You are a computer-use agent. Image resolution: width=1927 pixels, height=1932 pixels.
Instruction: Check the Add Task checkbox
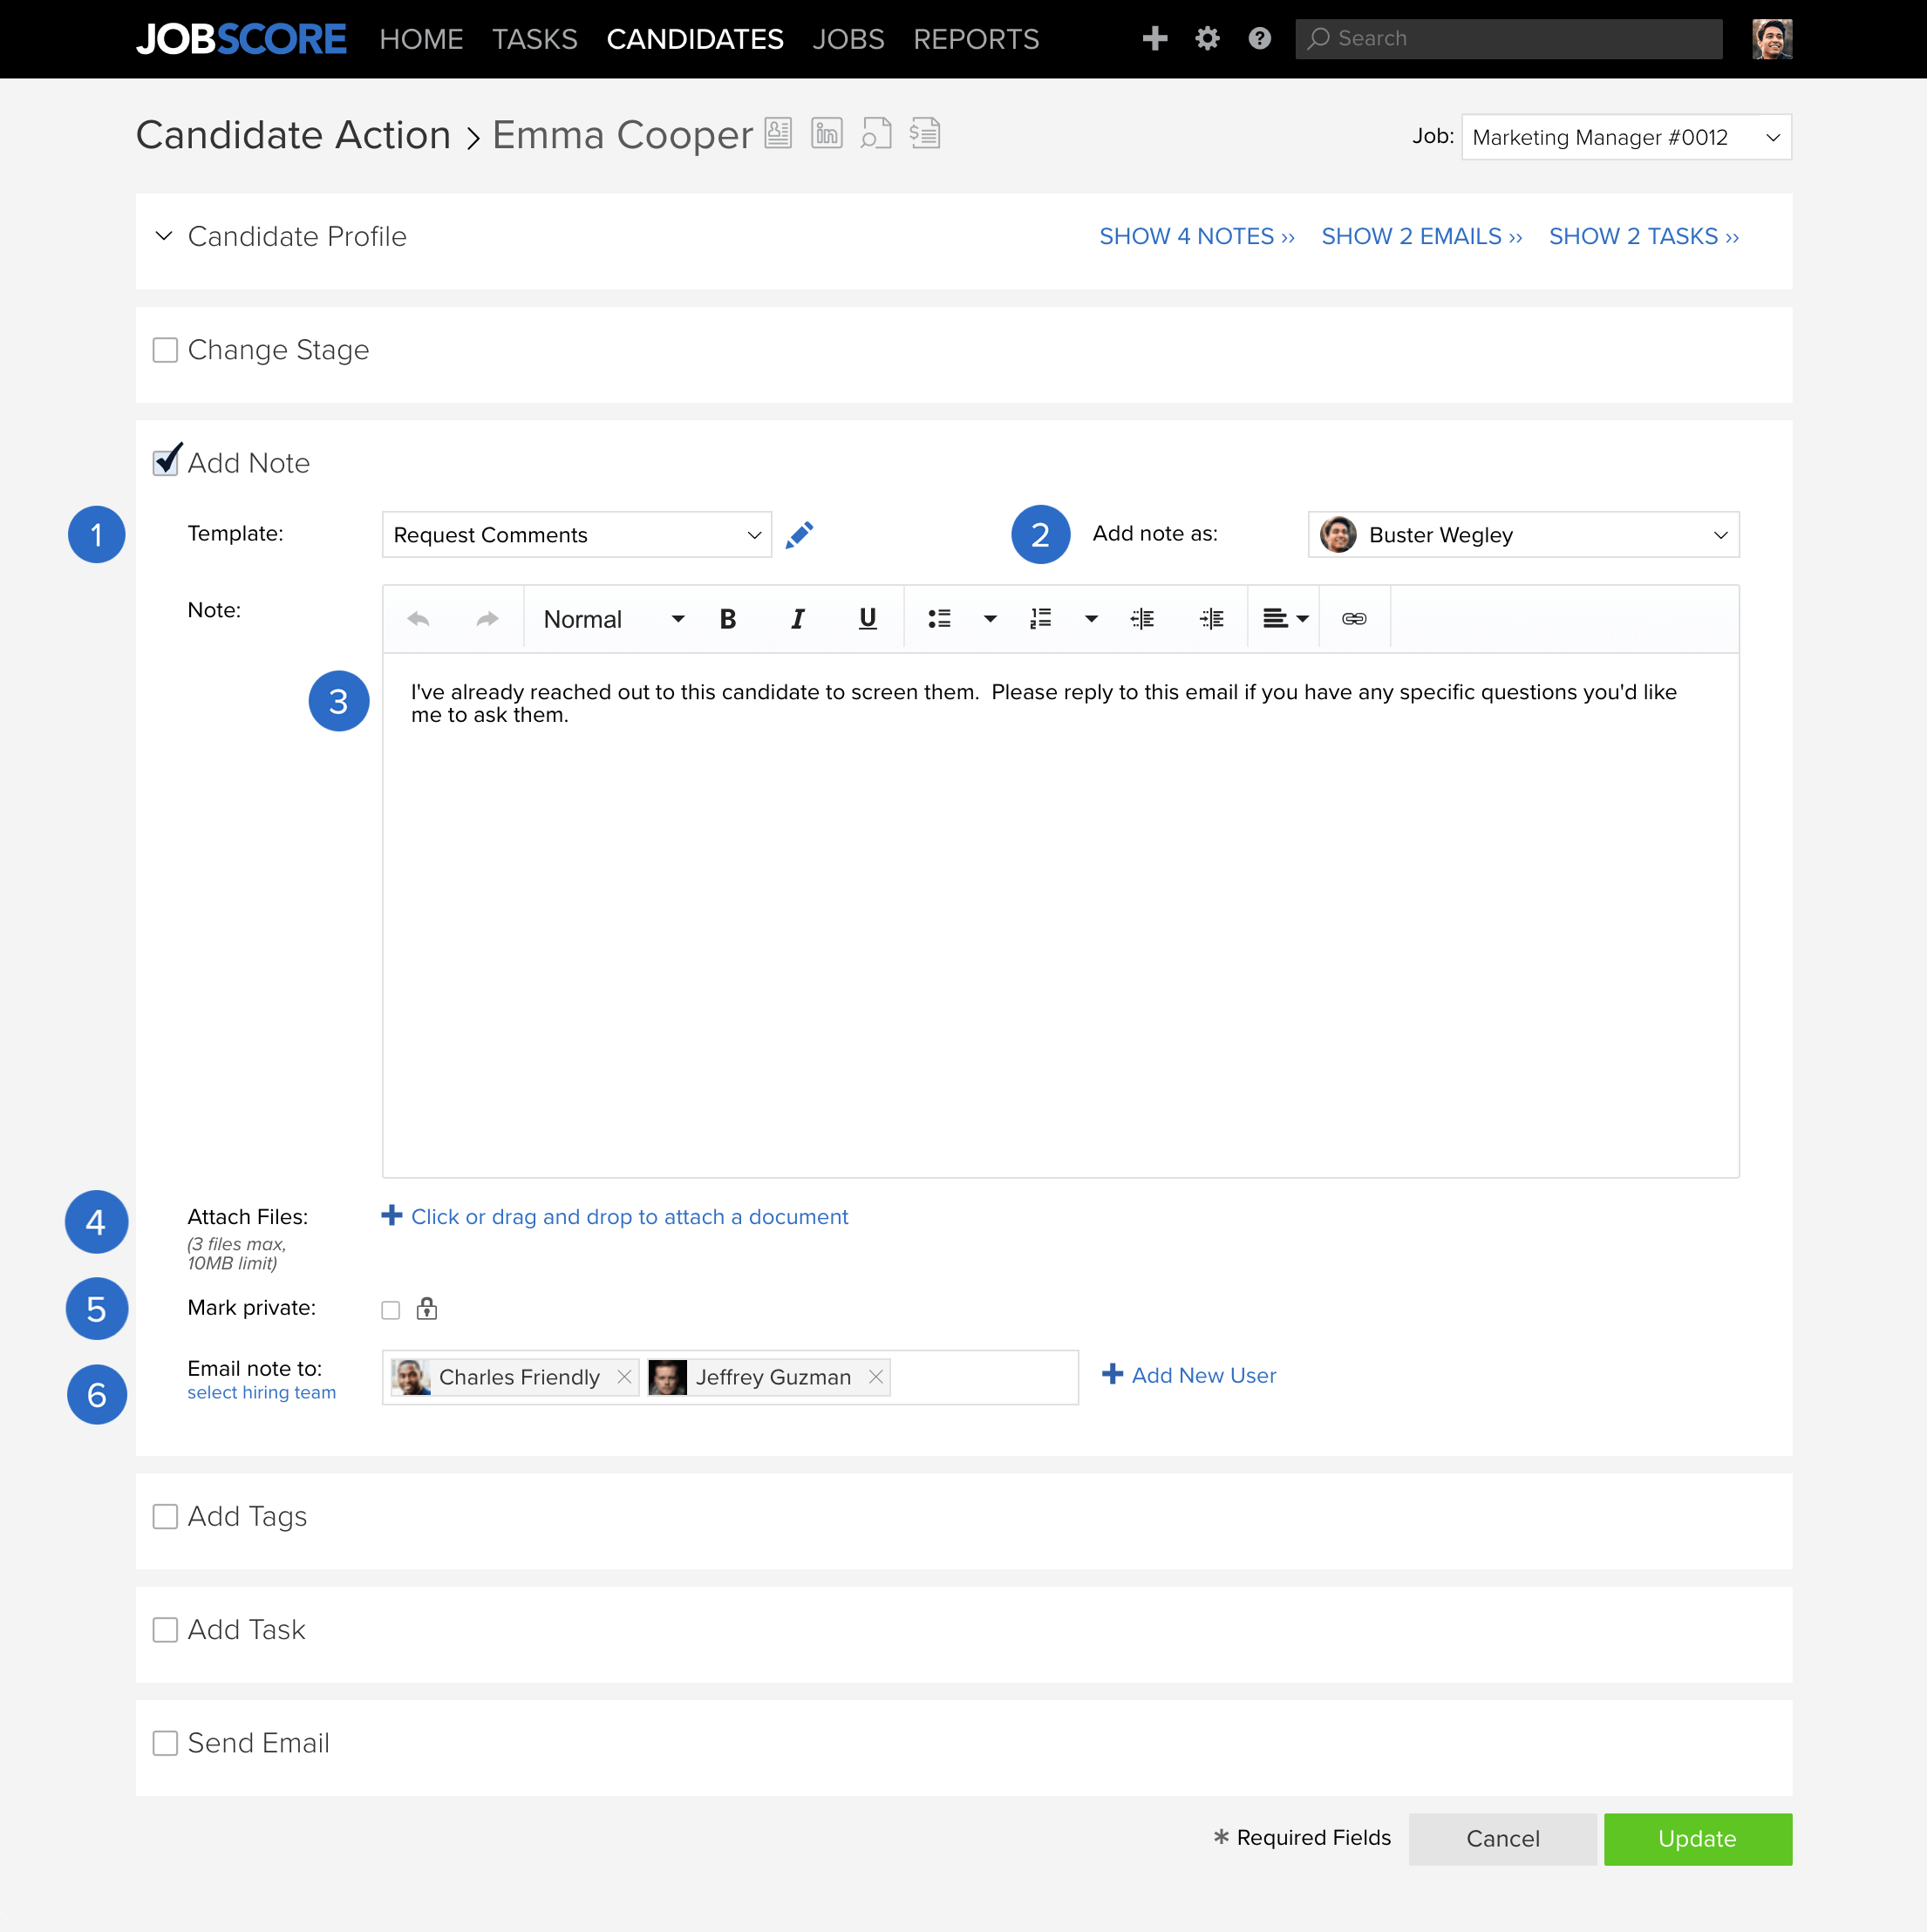165,1629
